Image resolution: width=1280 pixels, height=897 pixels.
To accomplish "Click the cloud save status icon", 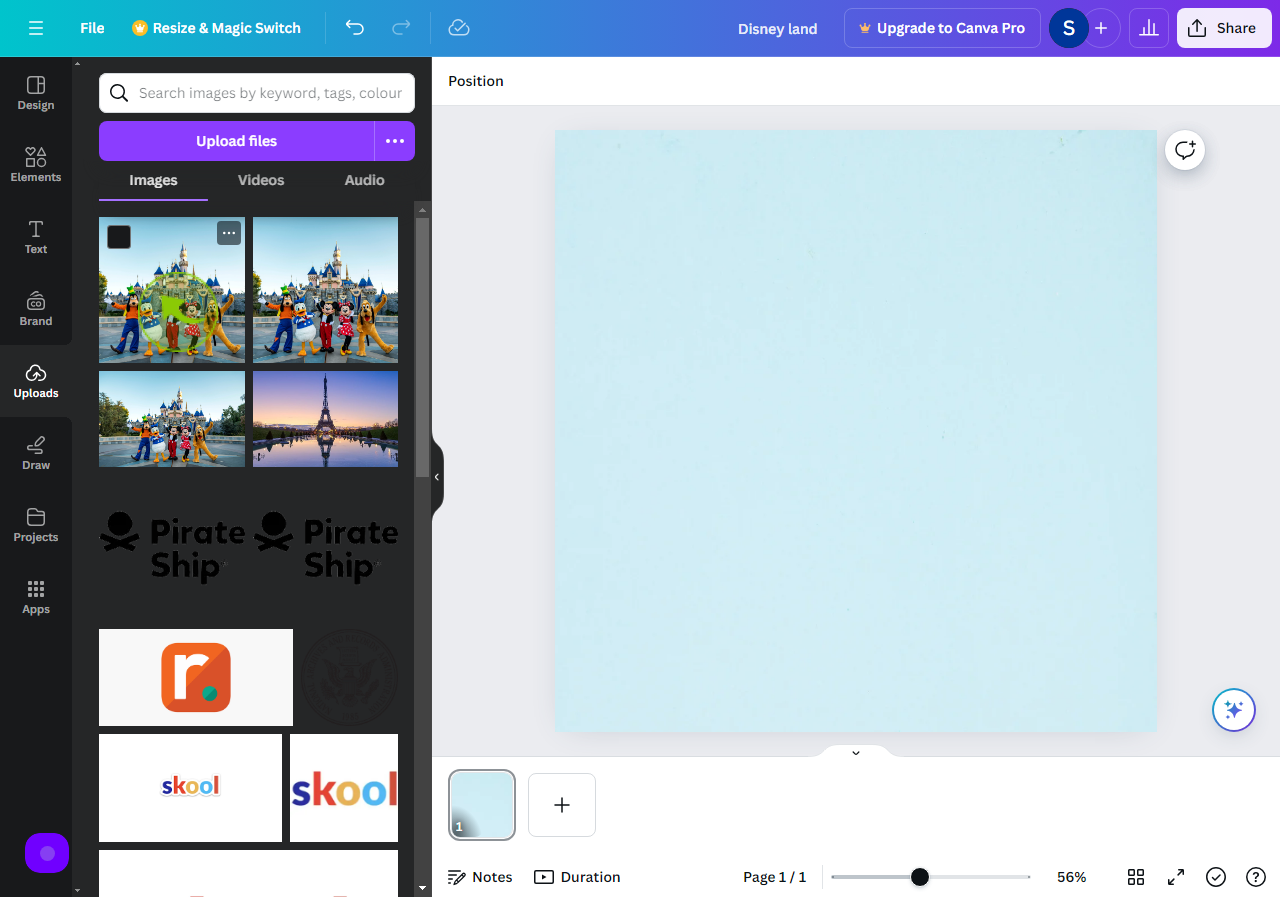I will 459,28.
